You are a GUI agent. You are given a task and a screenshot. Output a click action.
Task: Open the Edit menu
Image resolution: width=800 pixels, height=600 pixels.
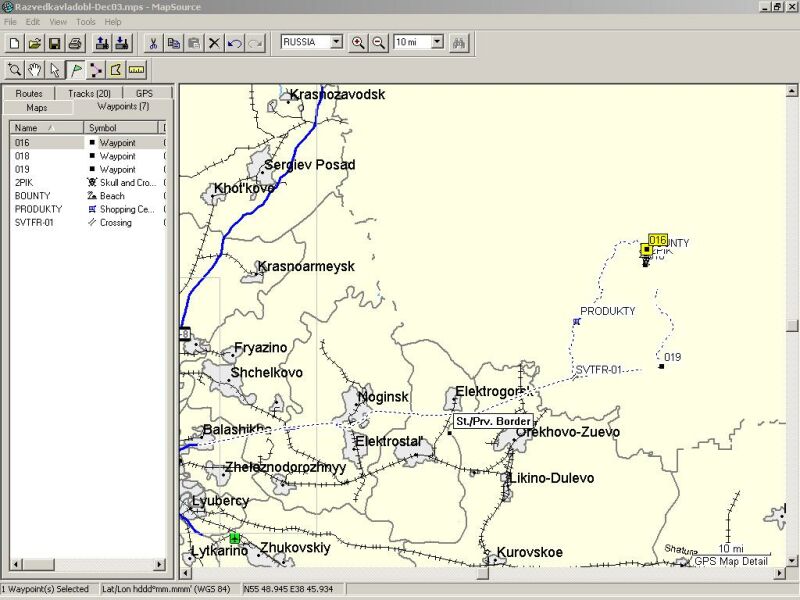(x=33, y=22)
